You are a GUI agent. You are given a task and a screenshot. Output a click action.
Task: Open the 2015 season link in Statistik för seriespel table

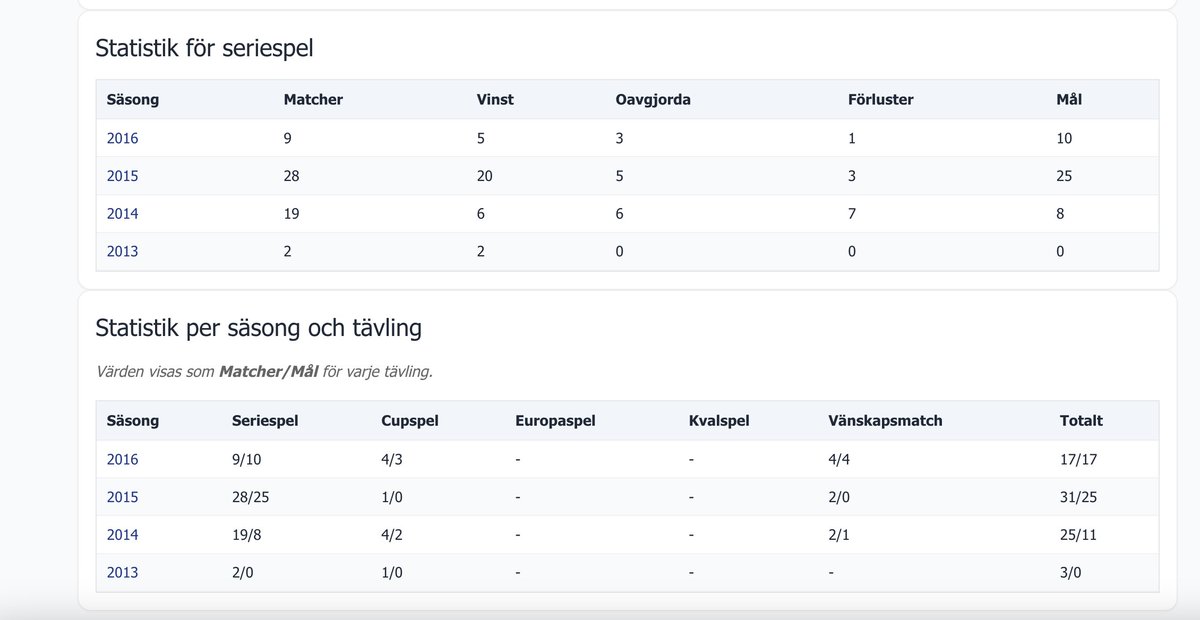pyautogui.click(x=122, y=176)
